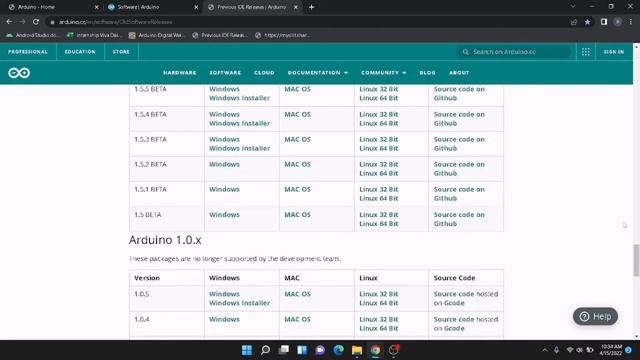
Task: Open Android Studio bookmark
Action: 32,35
